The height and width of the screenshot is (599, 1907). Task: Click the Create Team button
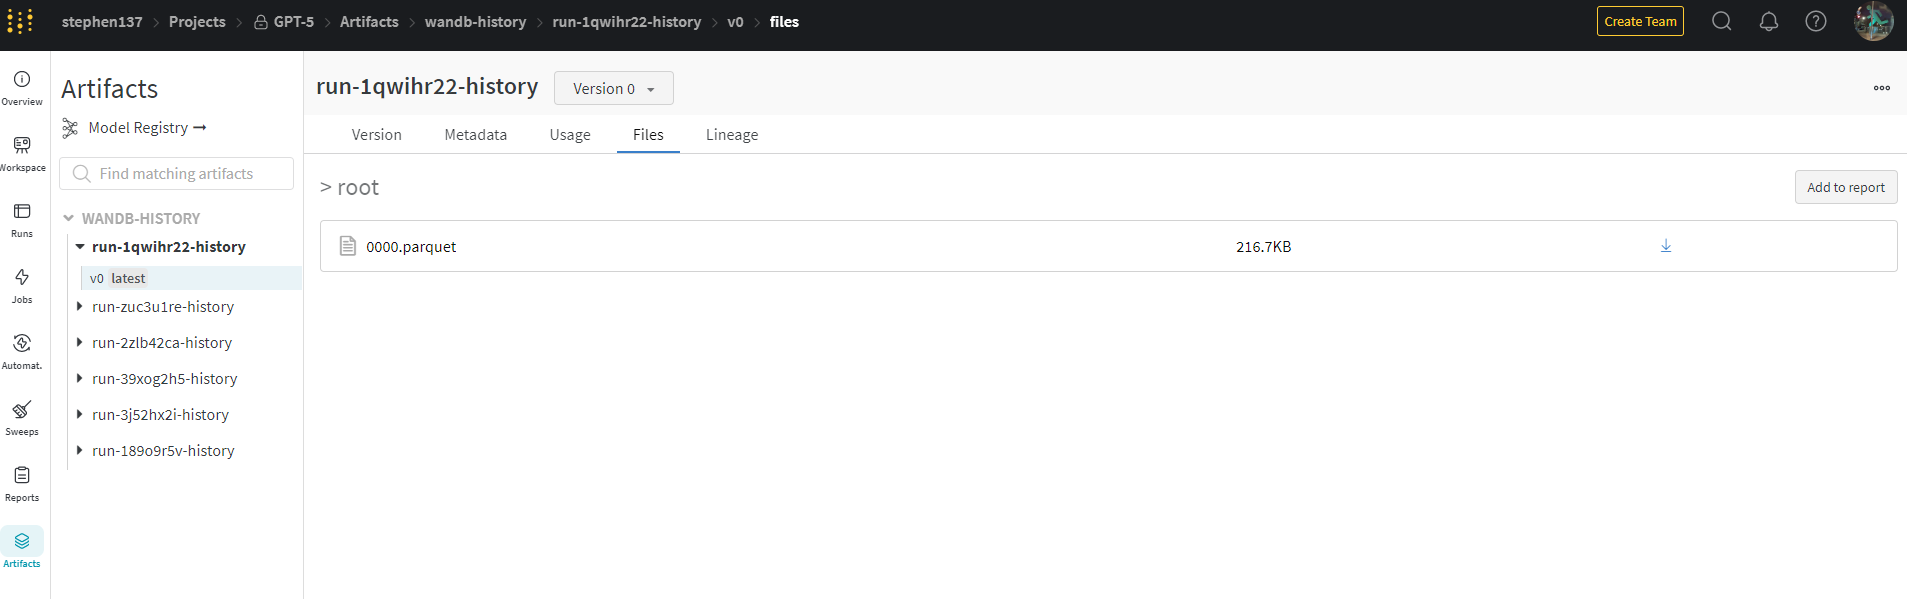[1640, 21]
